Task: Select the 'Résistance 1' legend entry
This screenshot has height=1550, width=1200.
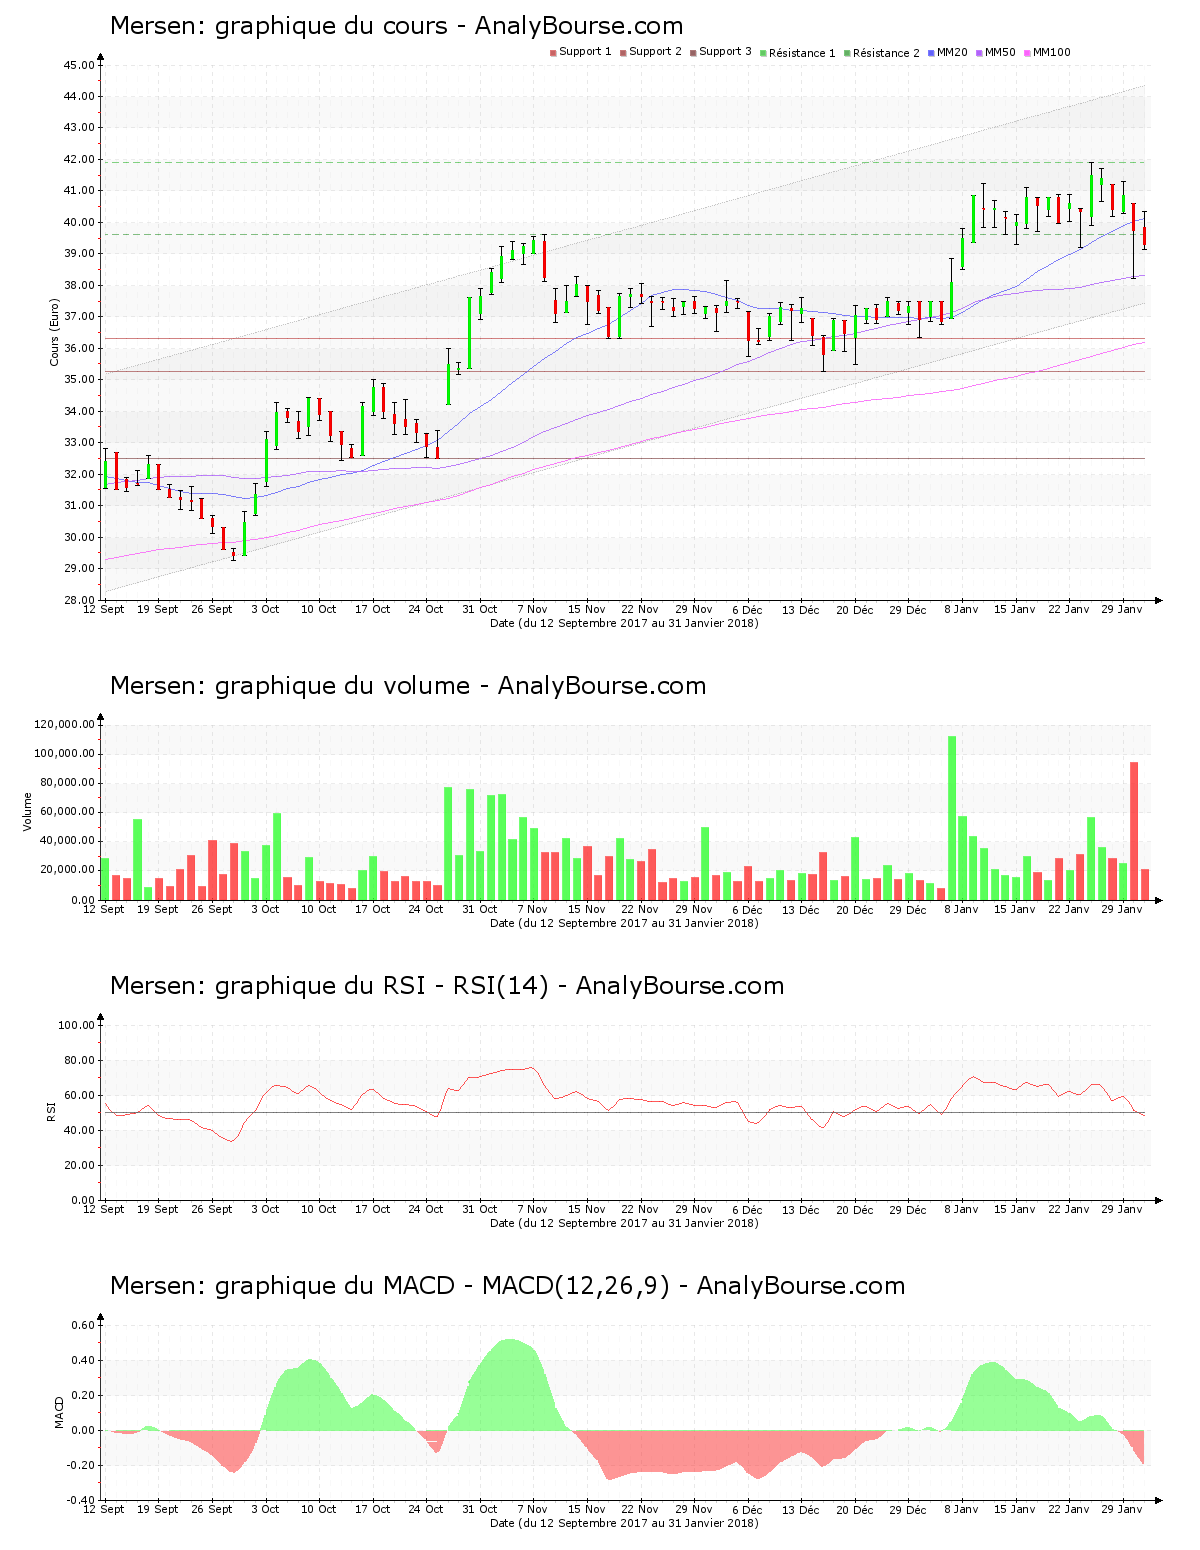Action: [x=797, y=52]
